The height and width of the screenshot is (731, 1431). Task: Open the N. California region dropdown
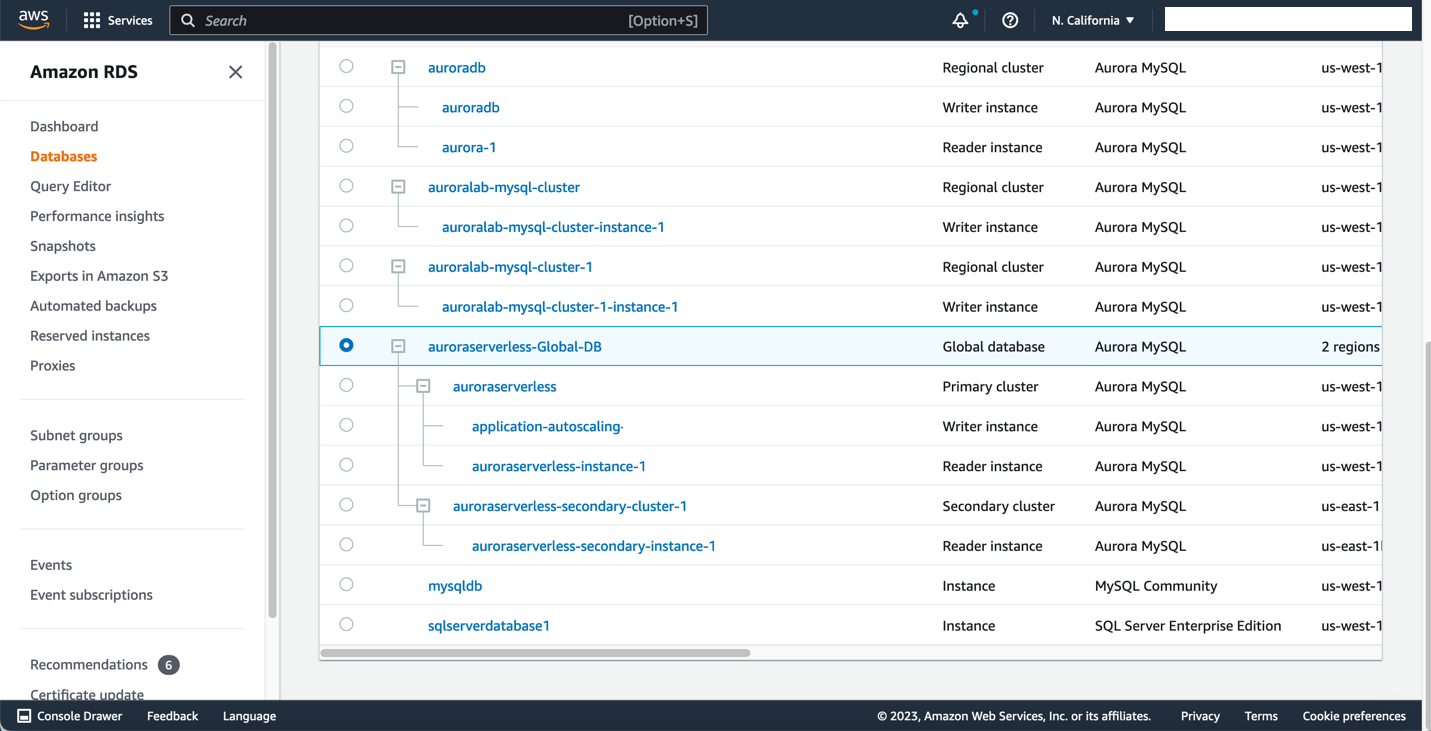[1093, 20]
